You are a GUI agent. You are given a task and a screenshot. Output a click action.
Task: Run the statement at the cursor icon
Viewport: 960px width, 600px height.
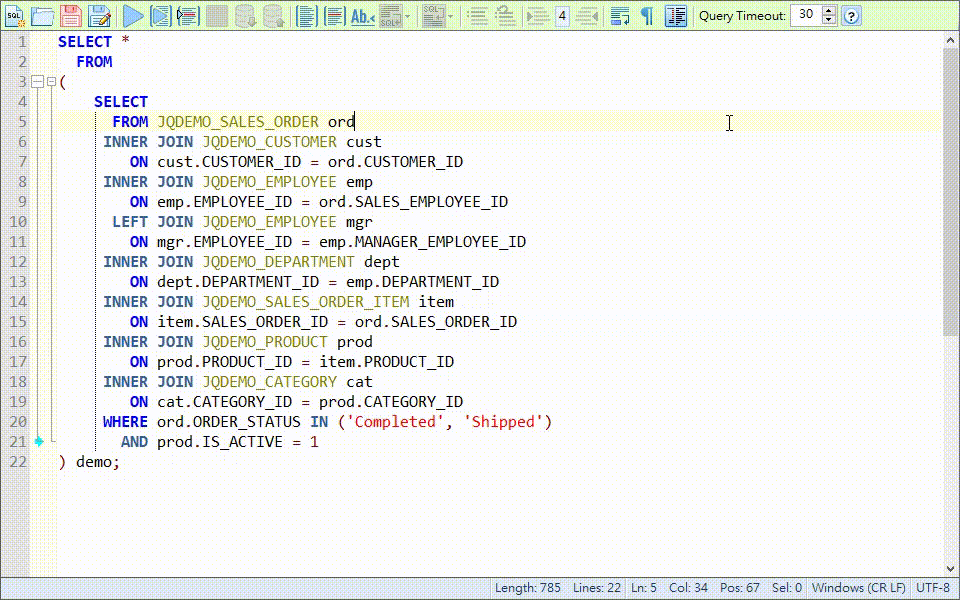point(189,16)
